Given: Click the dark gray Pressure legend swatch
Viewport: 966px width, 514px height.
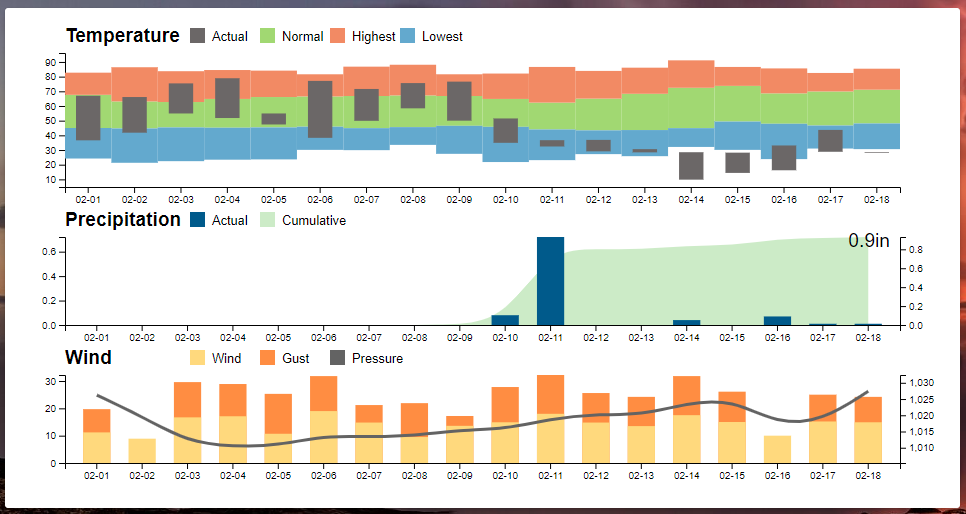Looking at the screenshot, I should point(338,358).
